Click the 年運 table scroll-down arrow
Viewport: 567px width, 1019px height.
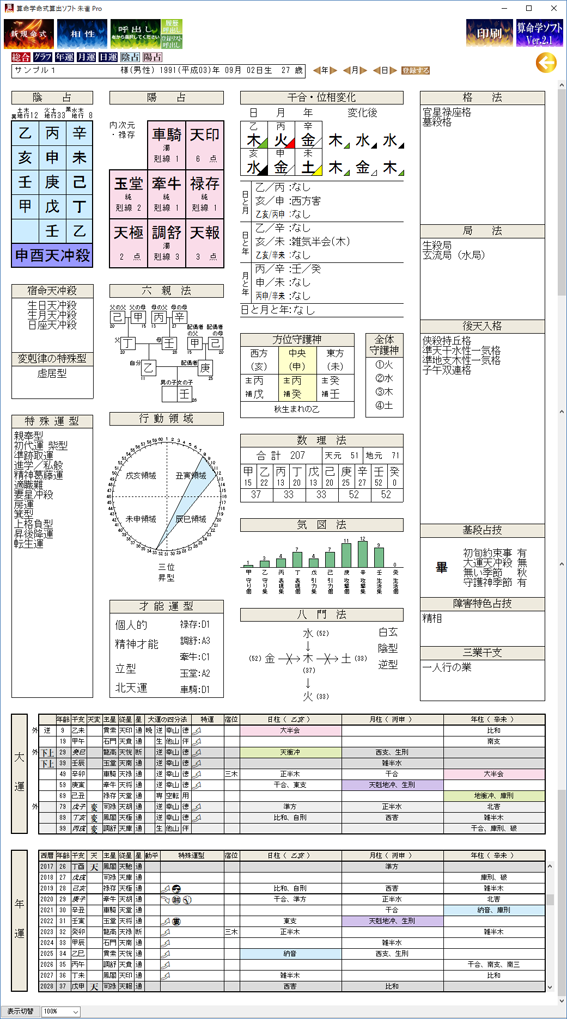551,988
